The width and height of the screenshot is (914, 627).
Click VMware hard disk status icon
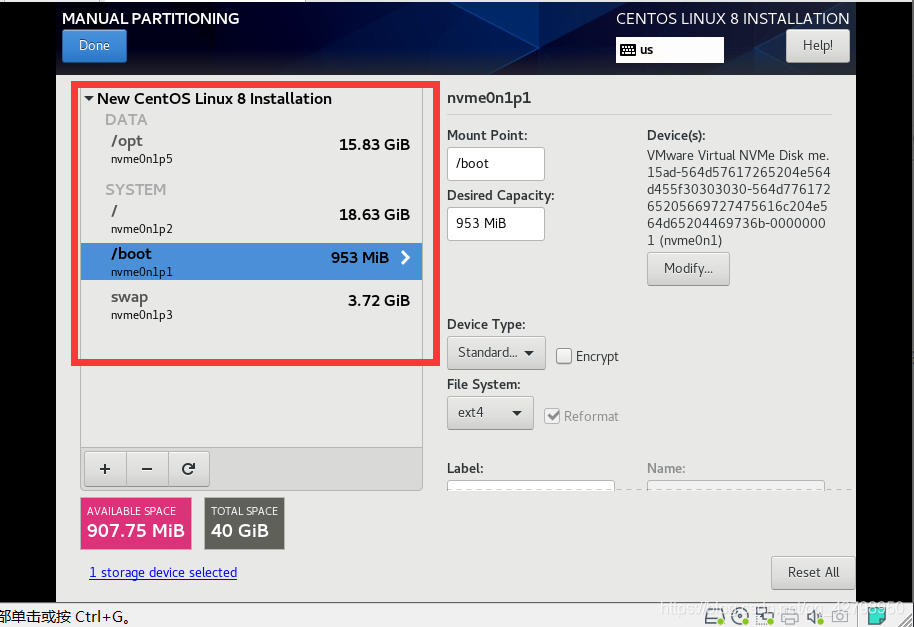point(714,616)
